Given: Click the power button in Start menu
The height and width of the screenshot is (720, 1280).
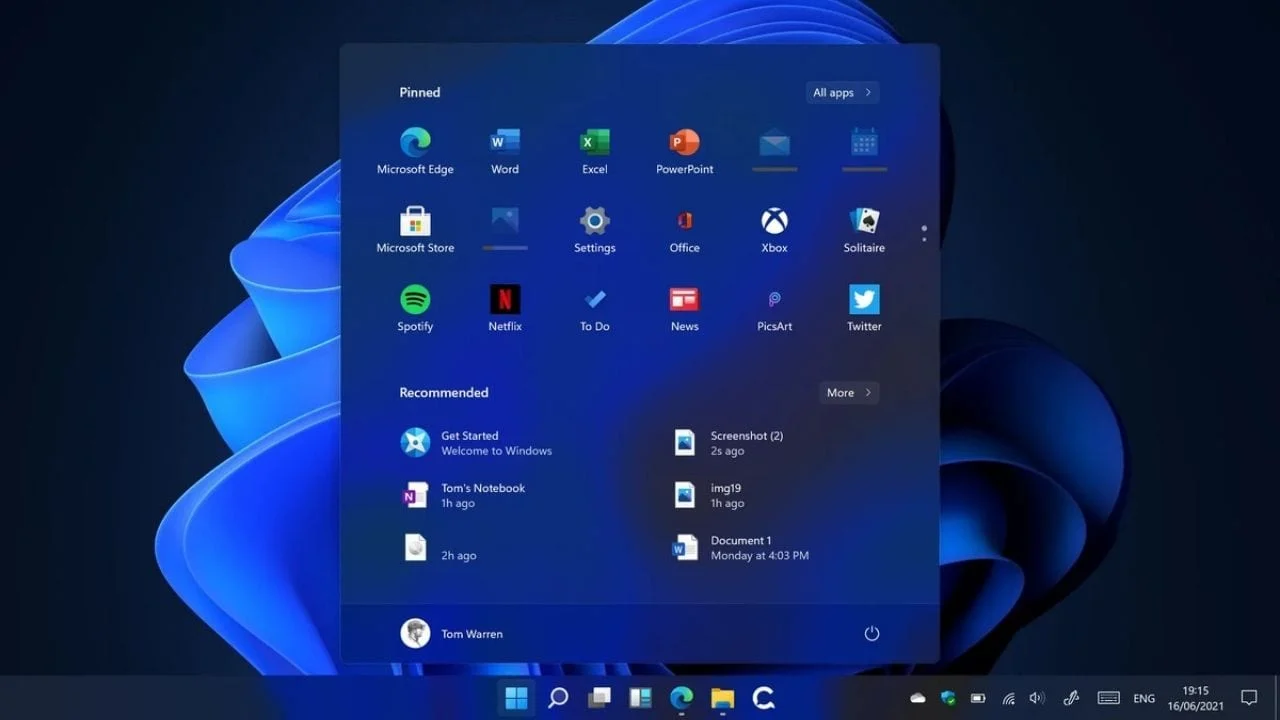Looking at the screenshot, I should pos(872,633).
